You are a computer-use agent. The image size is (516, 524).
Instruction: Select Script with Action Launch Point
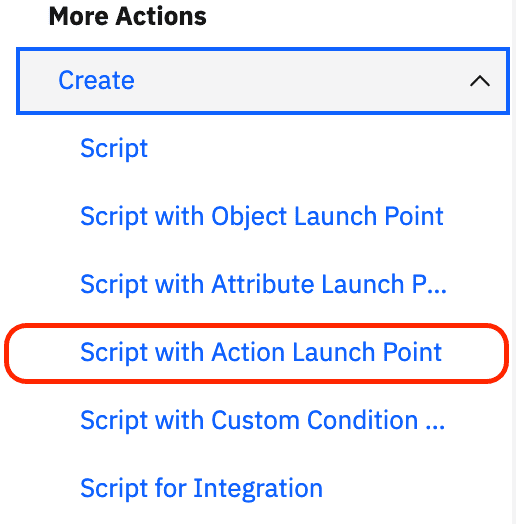(x=261, y=353)
